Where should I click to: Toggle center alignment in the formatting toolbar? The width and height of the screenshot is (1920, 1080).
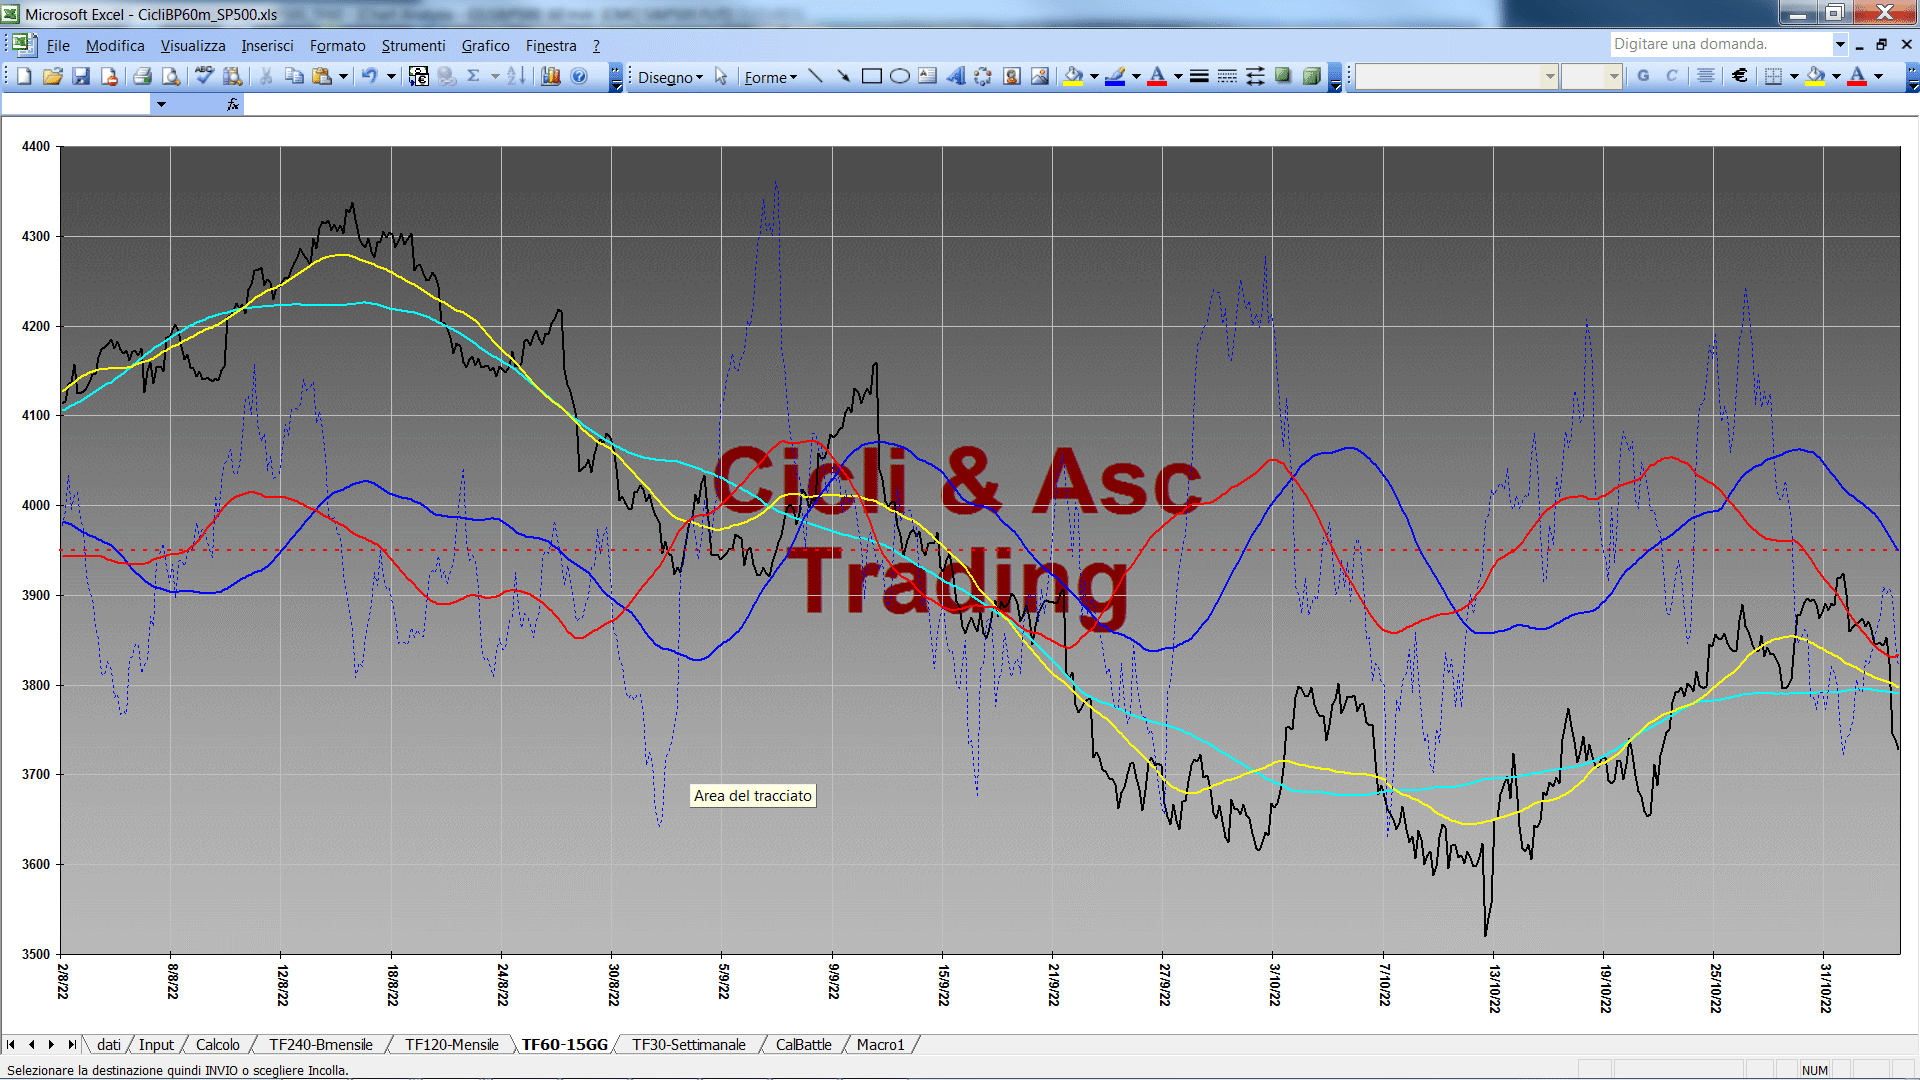pos(1706,76)
